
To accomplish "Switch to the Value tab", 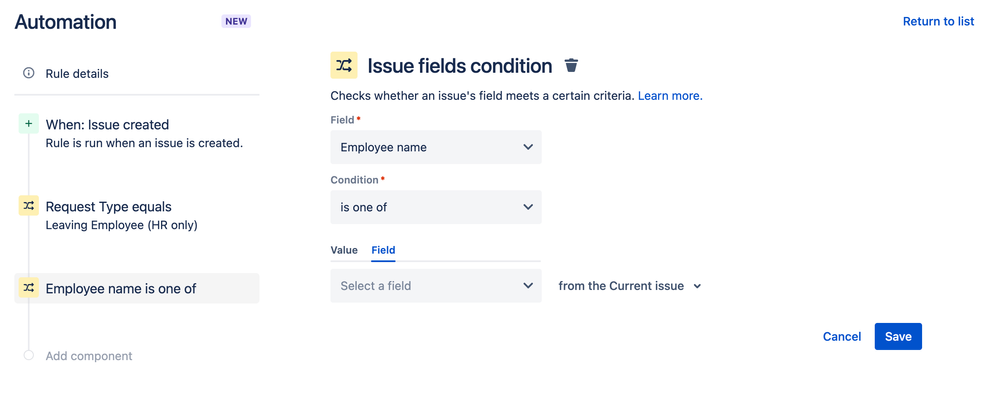I will (344, 250).
